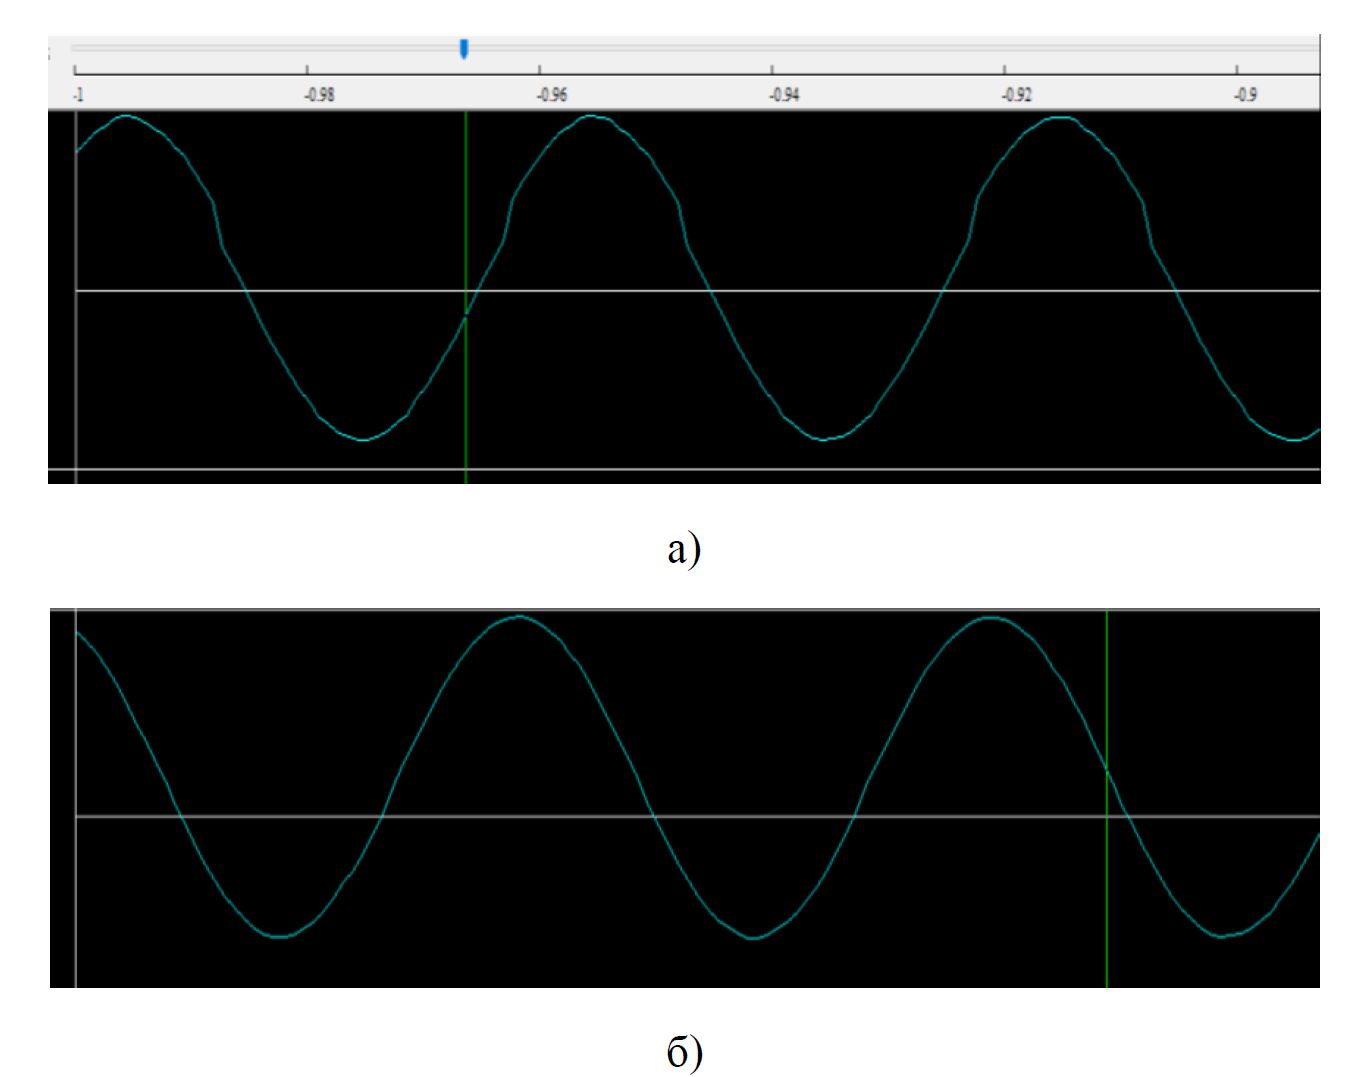Click the green cursor line in waveform б
Screen dimensions: 1358x1077
coord(1106,799)
